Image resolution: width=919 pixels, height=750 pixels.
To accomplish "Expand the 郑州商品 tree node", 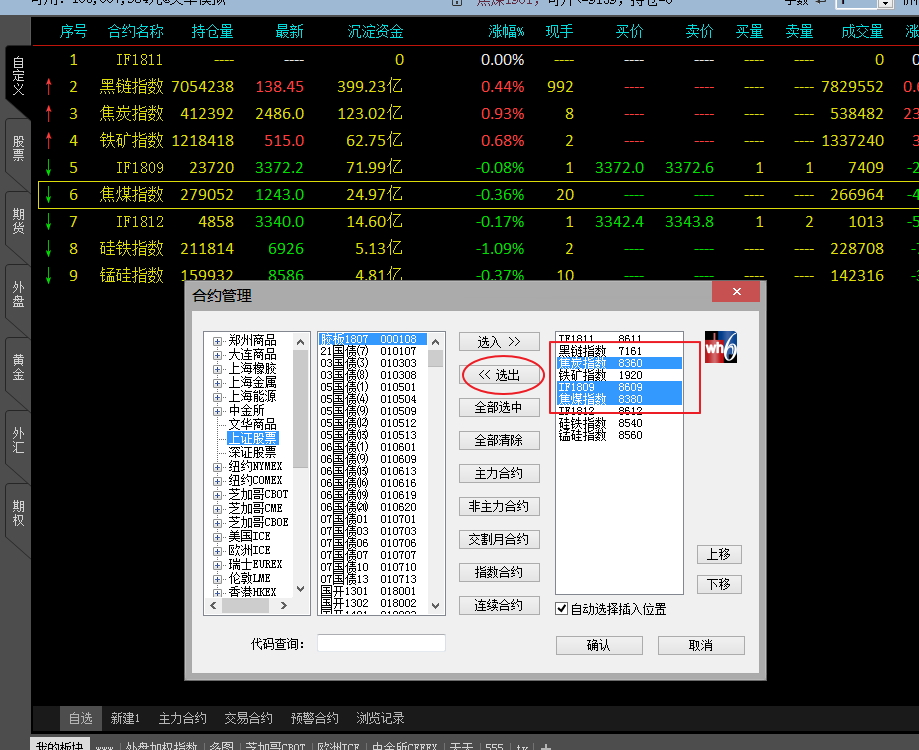I will click(x=218, y=341).
